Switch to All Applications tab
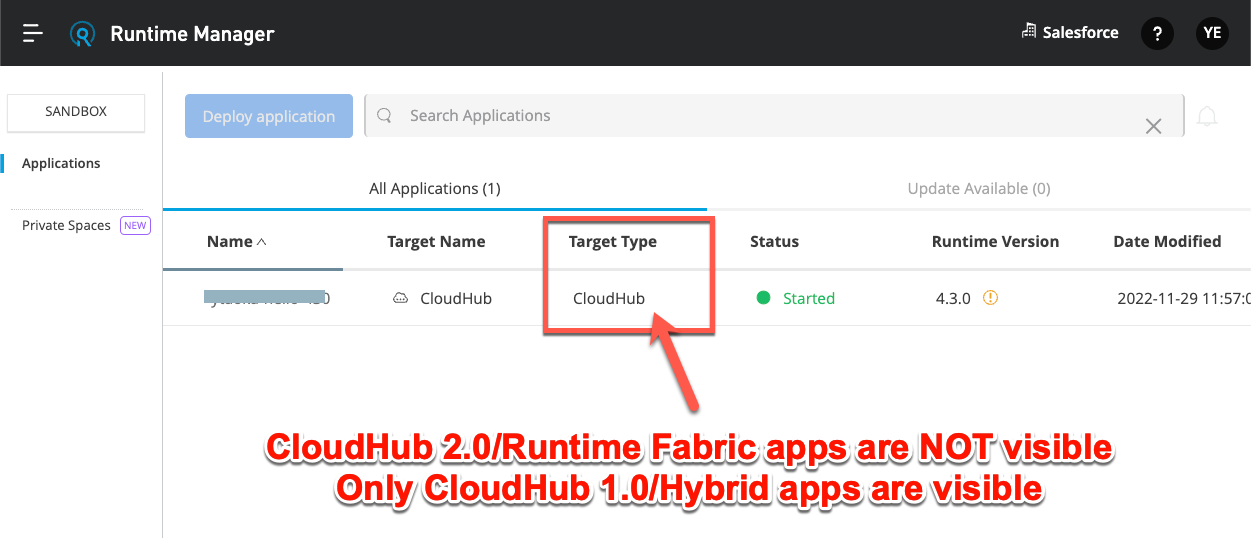1251x538 pixels. coord(434,188)
